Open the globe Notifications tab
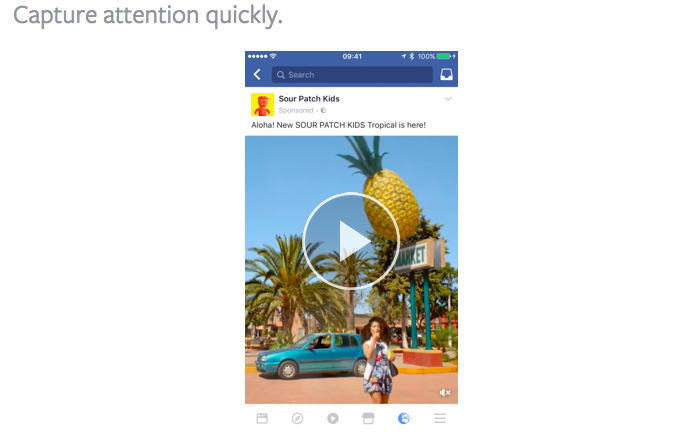Viewport: 682px width, 436px height. click(404, 418)
